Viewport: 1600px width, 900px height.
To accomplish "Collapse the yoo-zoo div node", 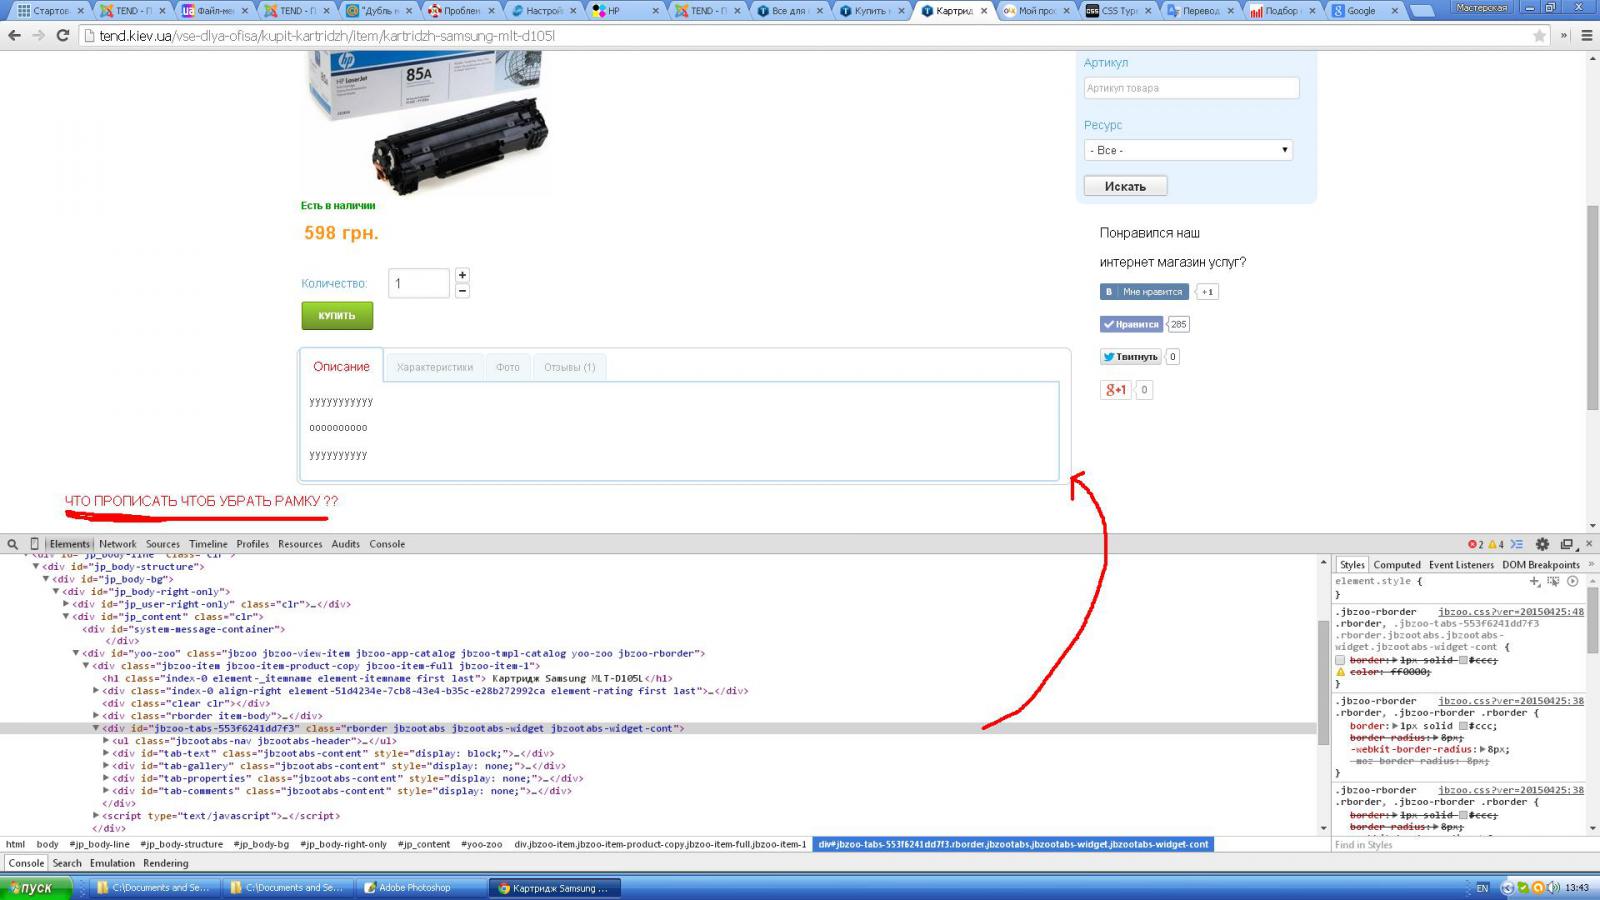I will coord(76,654).
